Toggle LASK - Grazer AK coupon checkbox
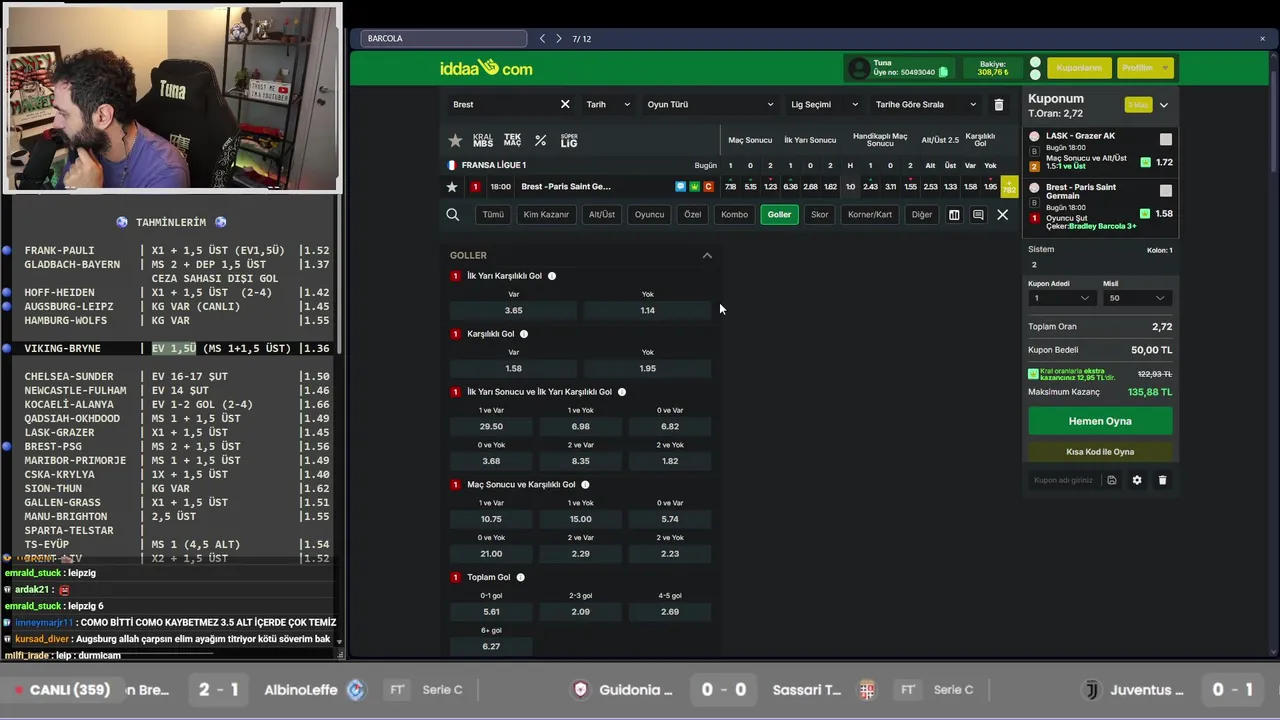 click(1165, 139)
